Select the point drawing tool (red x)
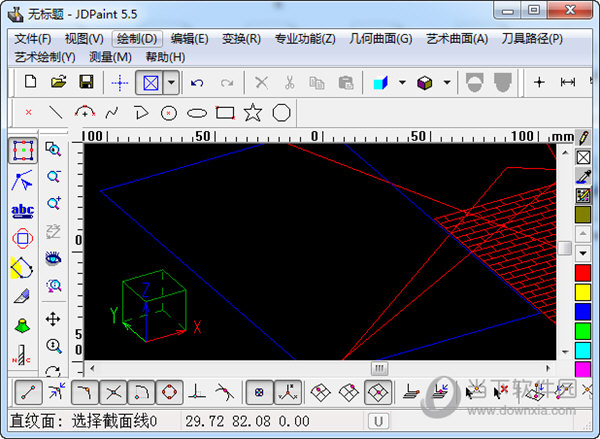This screenshot has height=439, width=600. pyautogui.click(x=28, y=113)
